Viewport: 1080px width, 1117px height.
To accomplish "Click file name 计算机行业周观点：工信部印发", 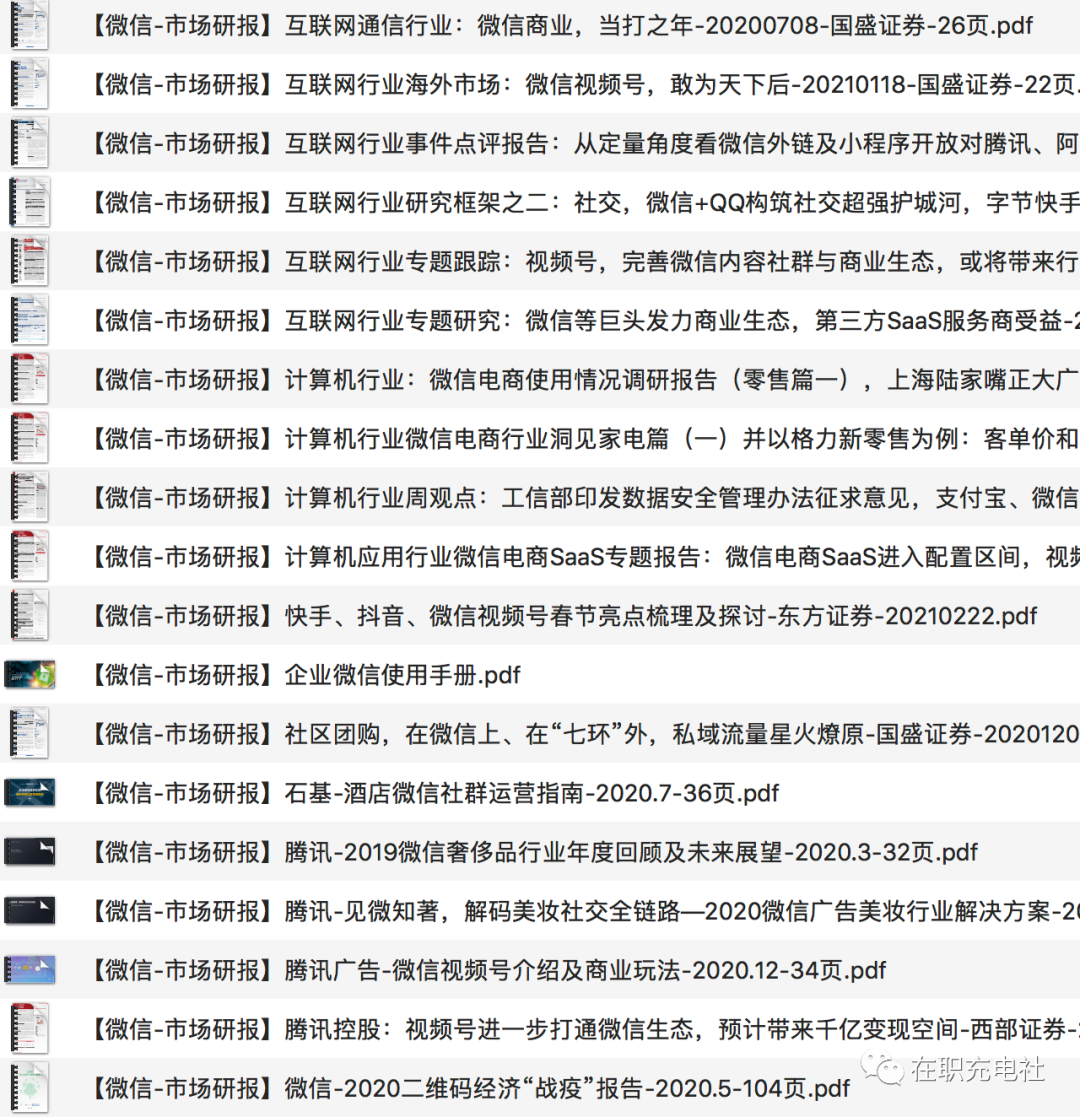I will 586,499.
